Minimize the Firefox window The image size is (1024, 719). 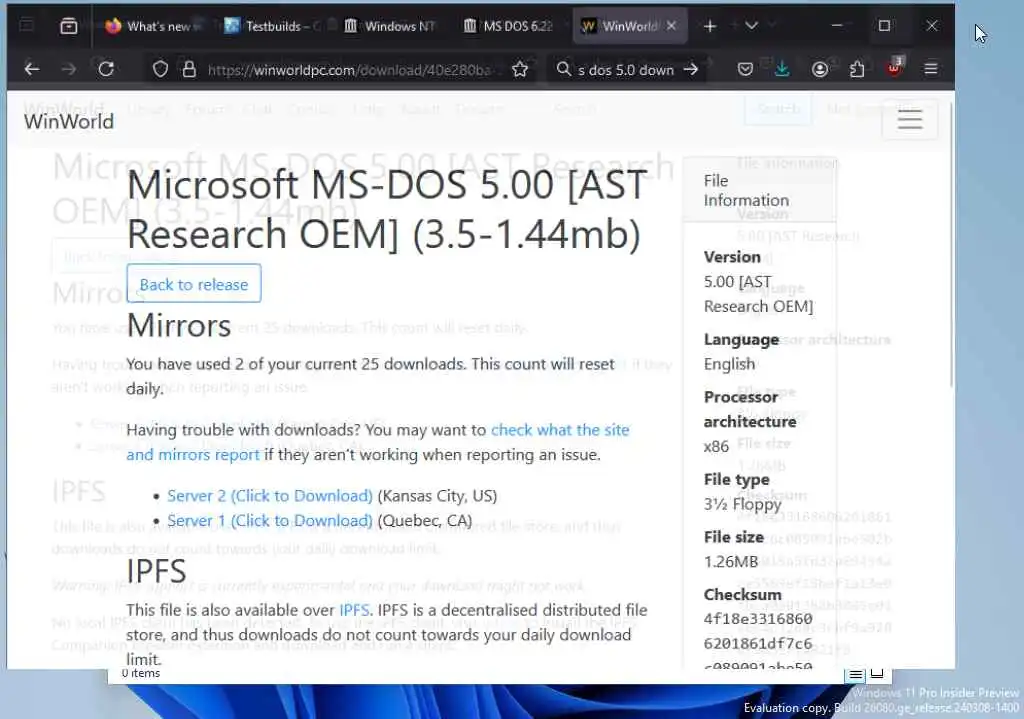coord(837,26)
